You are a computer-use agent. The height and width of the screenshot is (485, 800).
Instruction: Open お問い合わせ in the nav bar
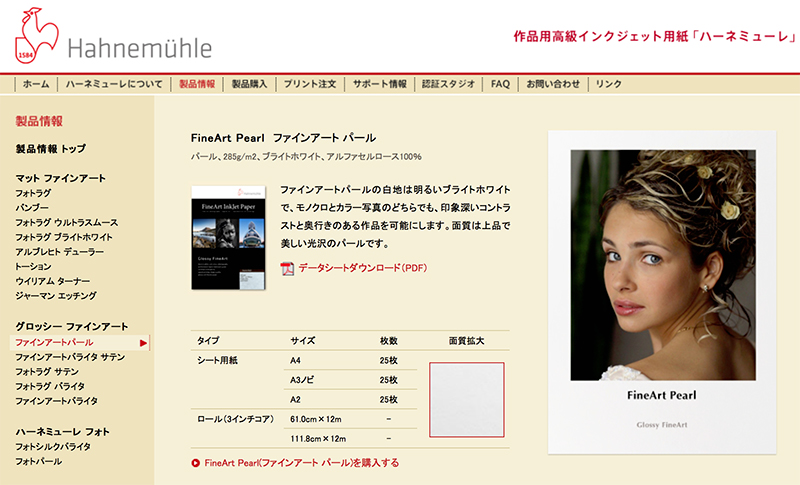553,84
